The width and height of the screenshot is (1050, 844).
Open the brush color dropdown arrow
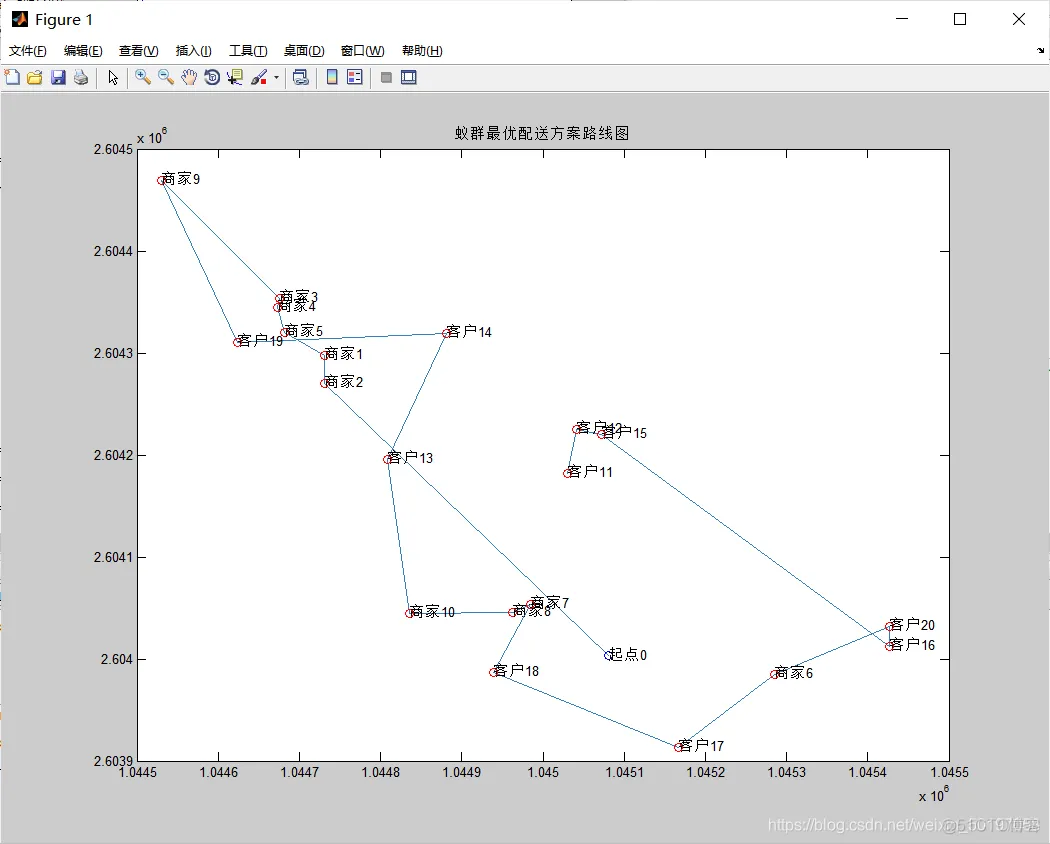(276, 78)
